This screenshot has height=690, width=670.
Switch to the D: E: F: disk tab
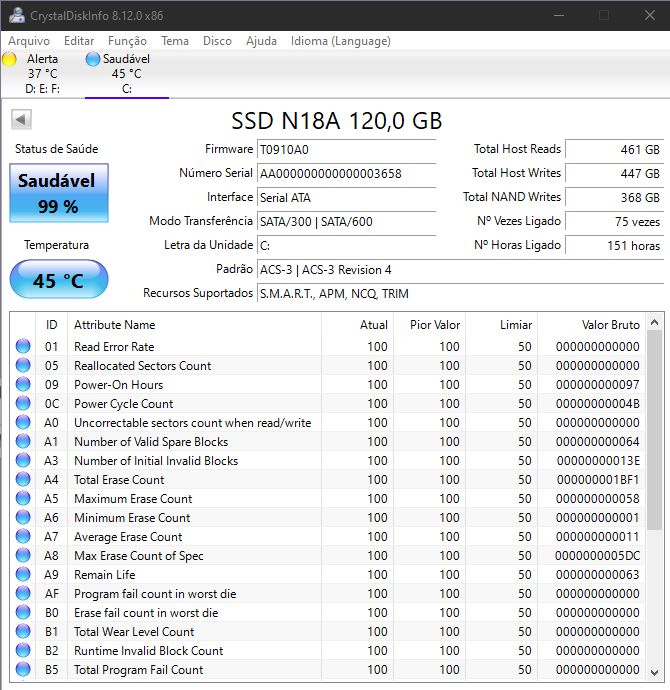(42, 73)
